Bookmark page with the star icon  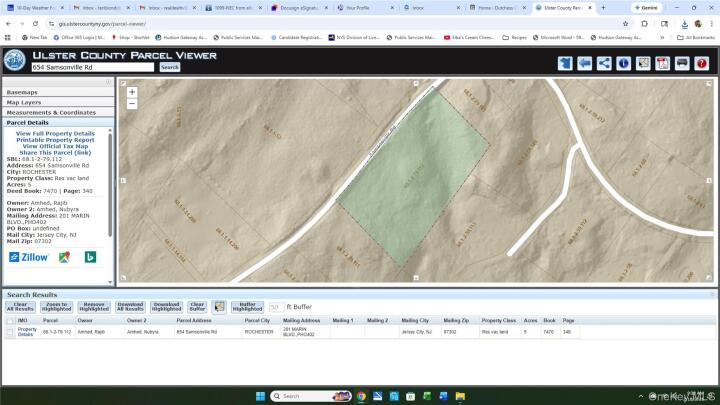(x=625, y=24)
